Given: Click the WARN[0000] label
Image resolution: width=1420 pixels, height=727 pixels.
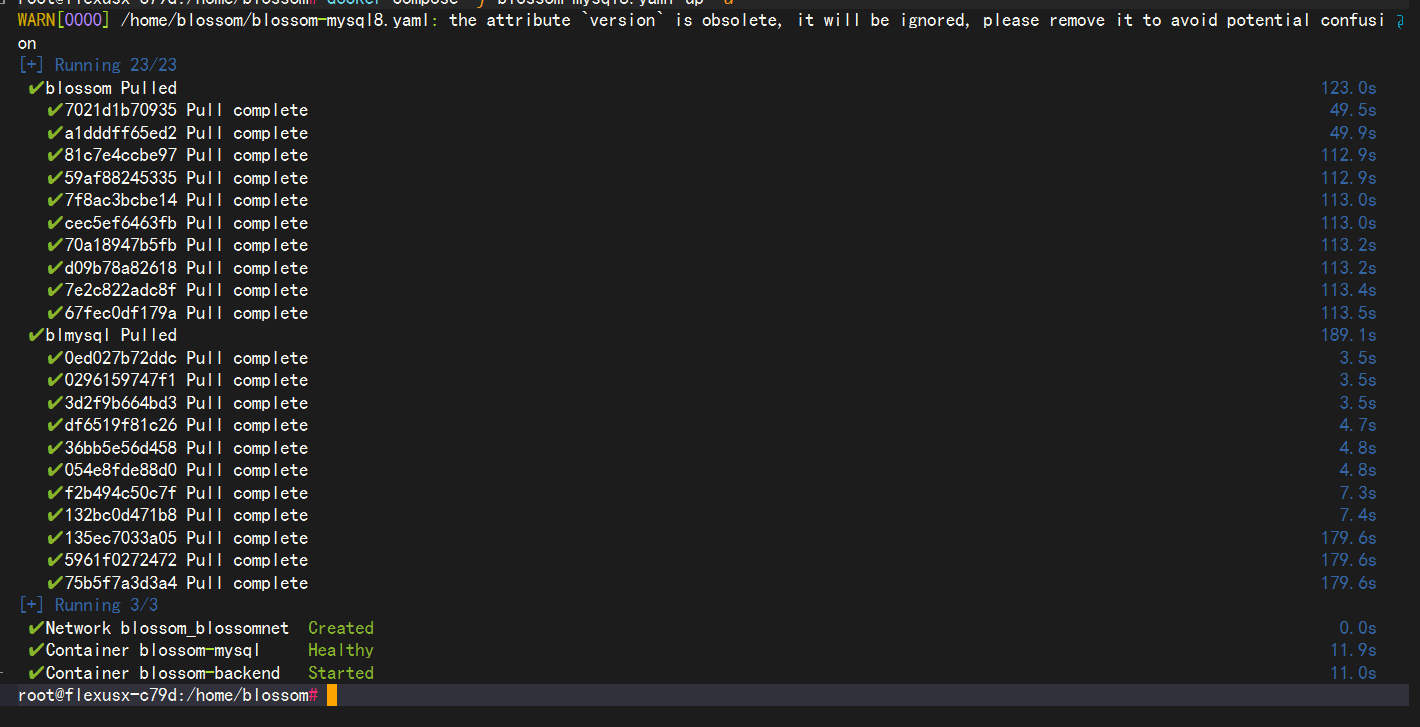Looking at the screenshot, I should pos(63,20).
